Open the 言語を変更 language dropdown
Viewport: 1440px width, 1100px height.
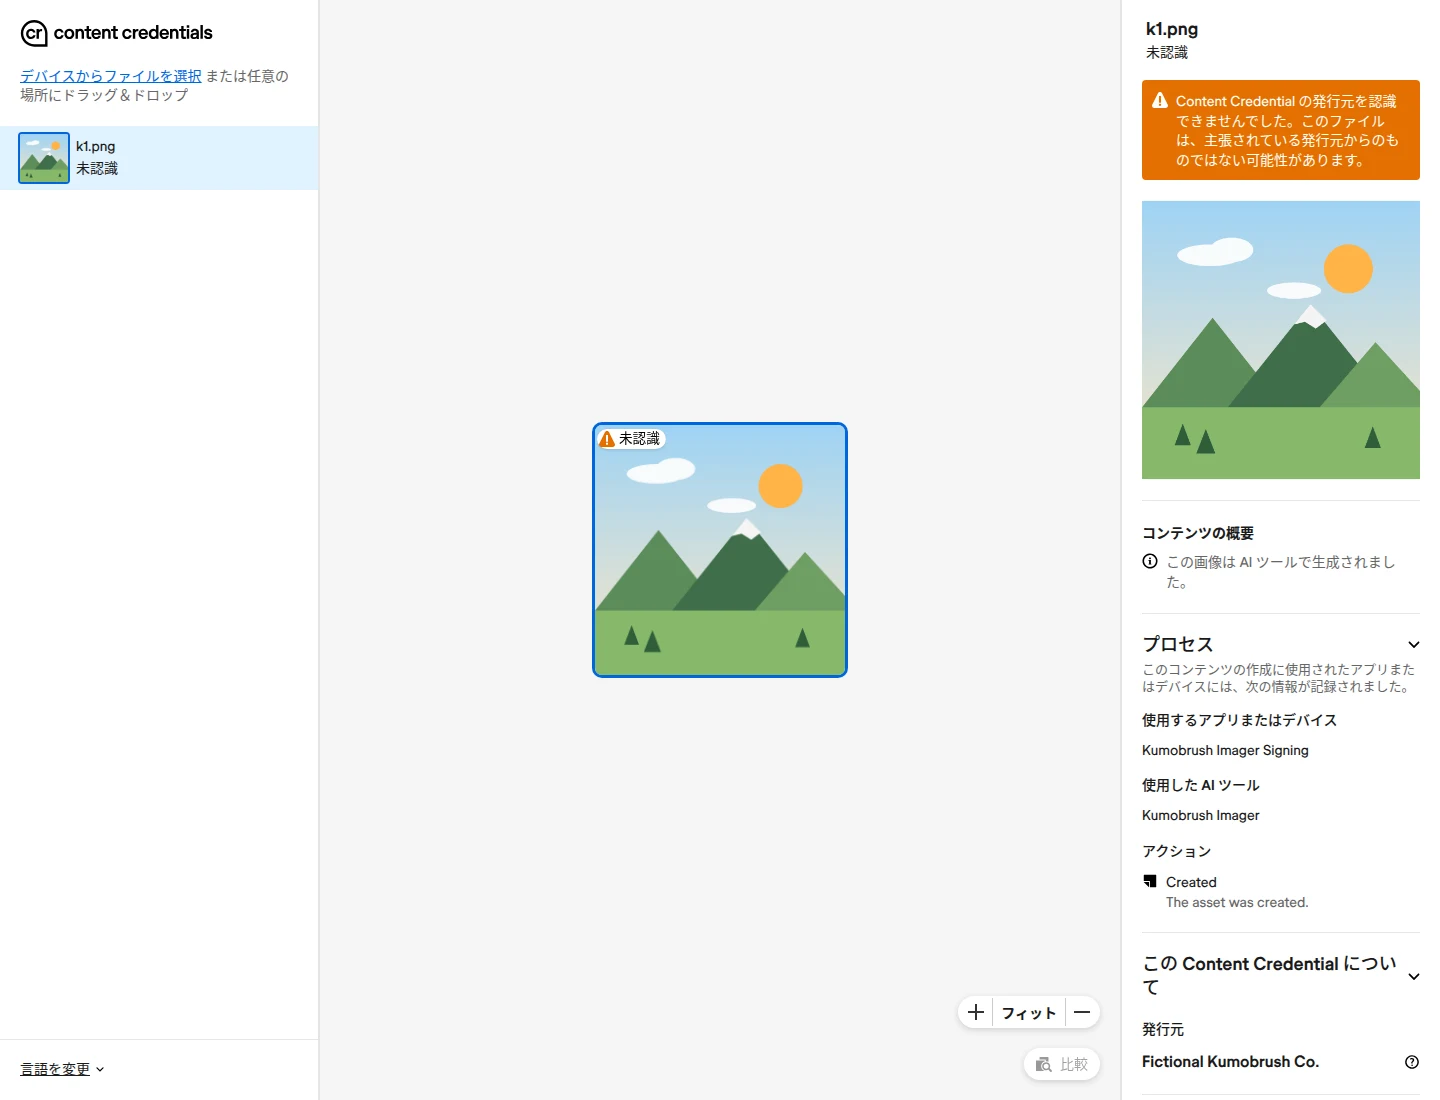pos(62,1069)
